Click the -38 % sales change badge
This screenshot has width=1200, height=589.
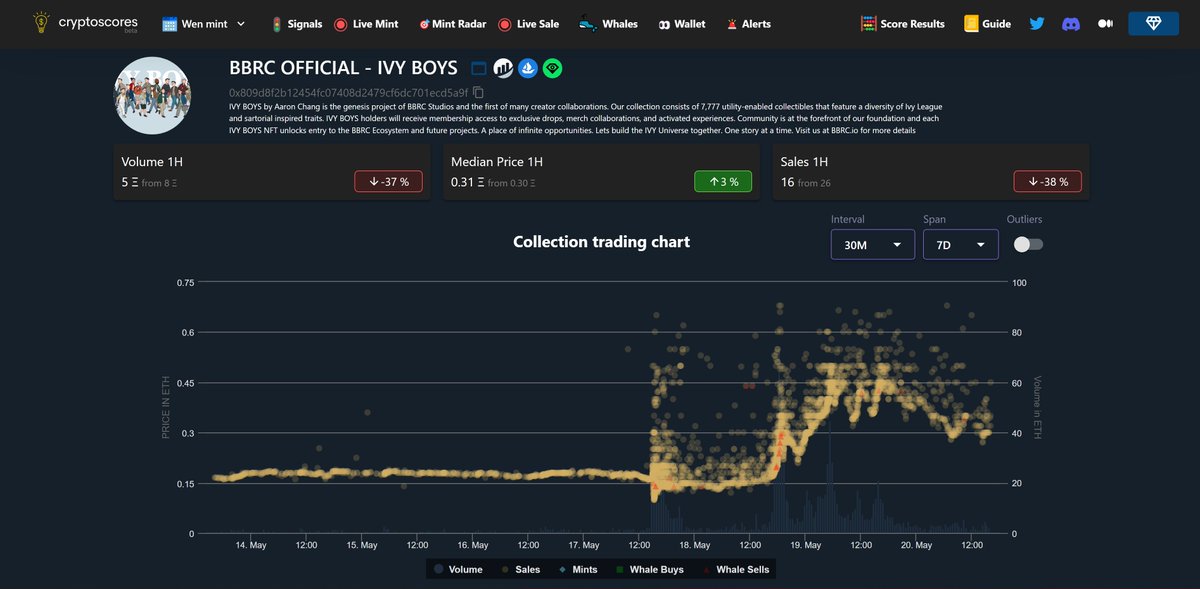point(1048,182)
